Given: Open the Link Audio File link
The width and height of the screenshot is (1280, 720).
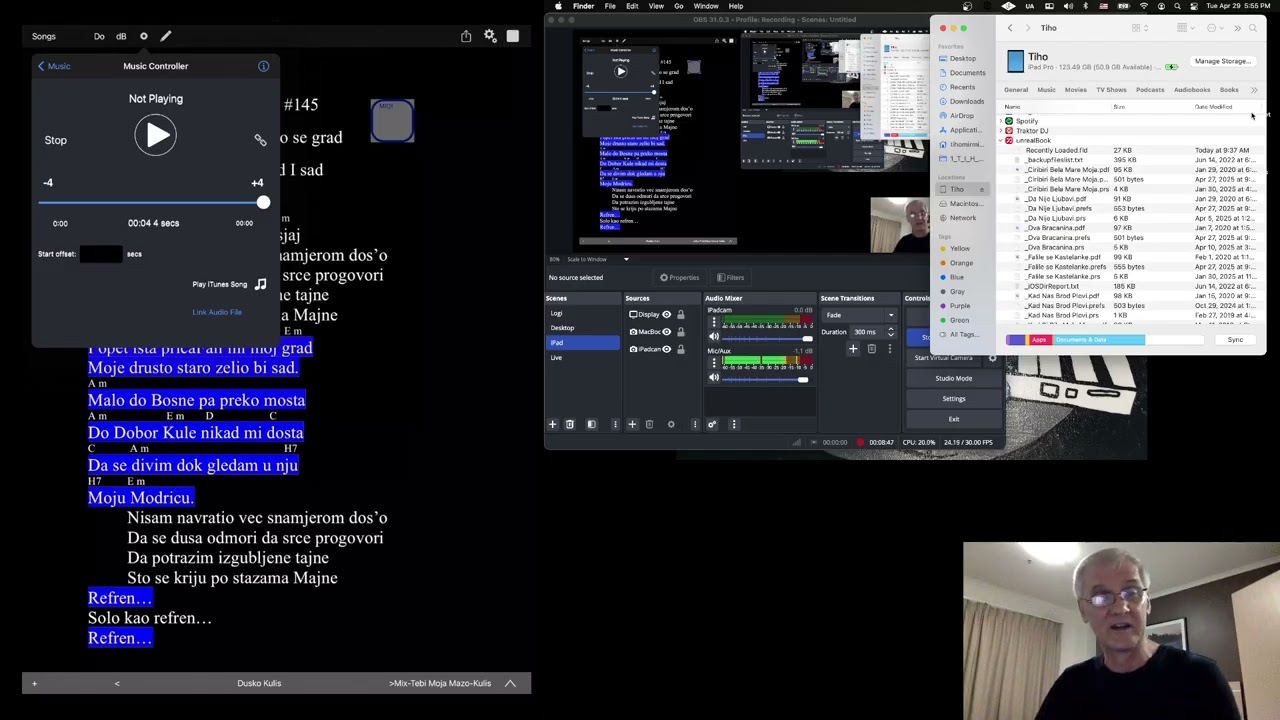Looking at the screenshot, I should [x=217, y=312].
